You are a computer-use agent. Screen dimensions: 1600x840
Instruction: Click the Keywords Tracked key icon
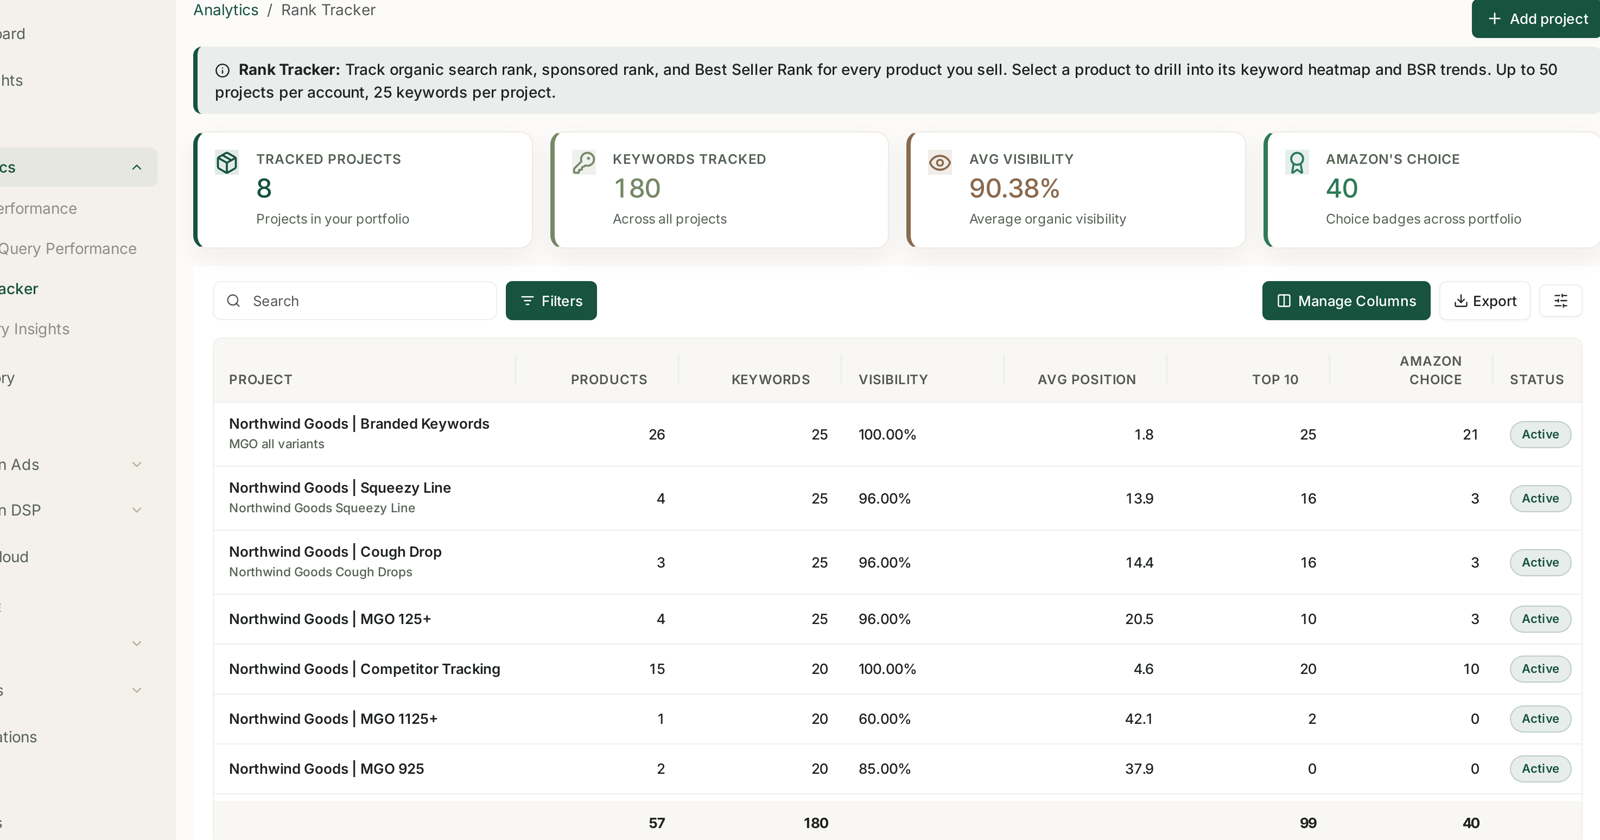(x=584, y=163)
